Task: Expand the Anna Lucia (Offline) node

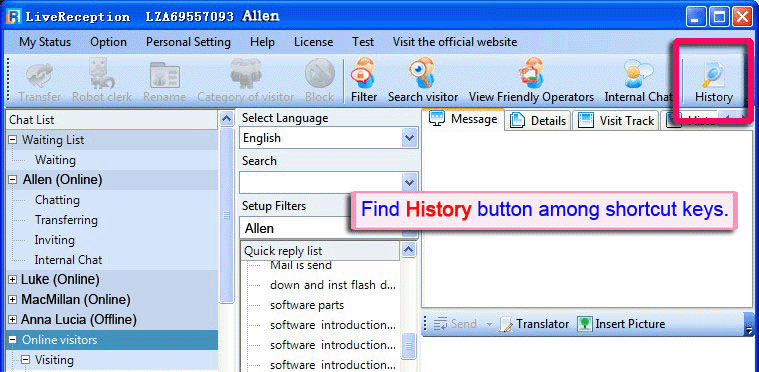Action: (x=13, y=320)
